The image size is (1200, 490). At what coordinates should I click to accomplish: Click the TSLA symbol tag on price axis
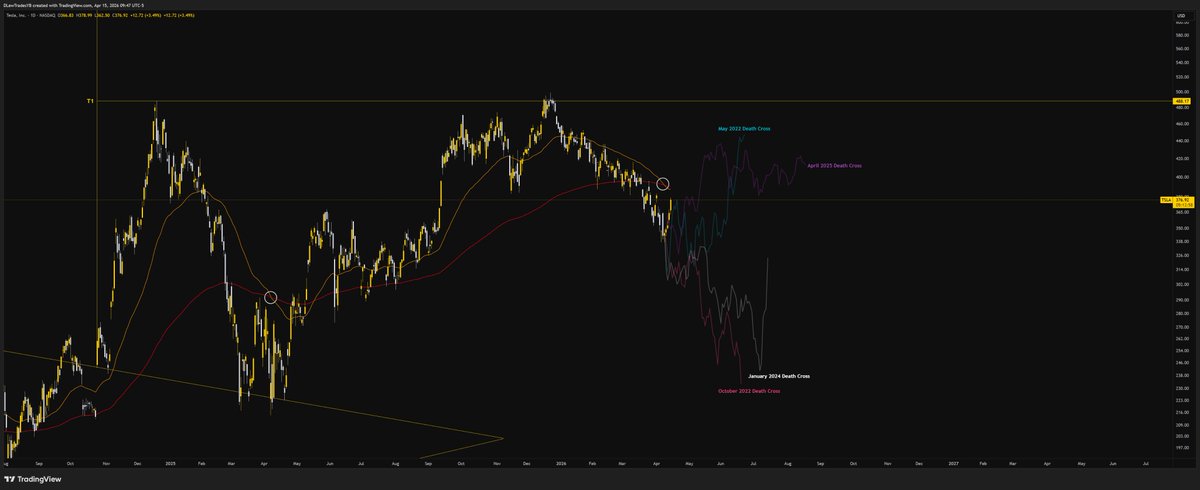[x=1165, y=200]
